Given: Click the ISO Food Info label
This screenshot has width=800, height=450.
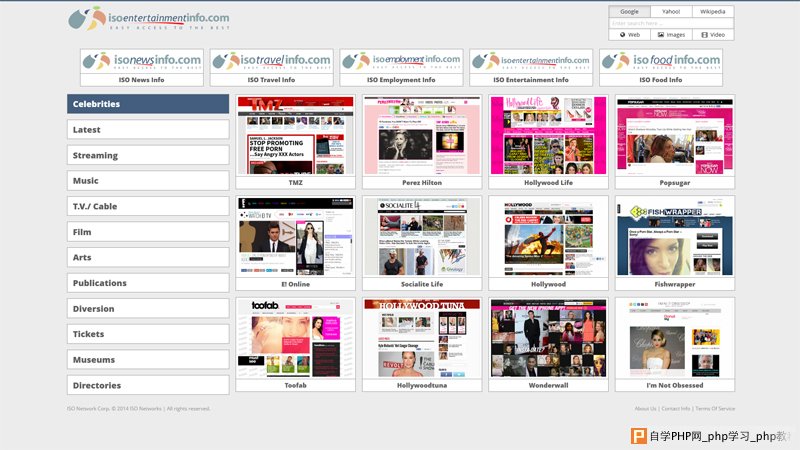Looking at the screenshot, I should tap(661, 80).
